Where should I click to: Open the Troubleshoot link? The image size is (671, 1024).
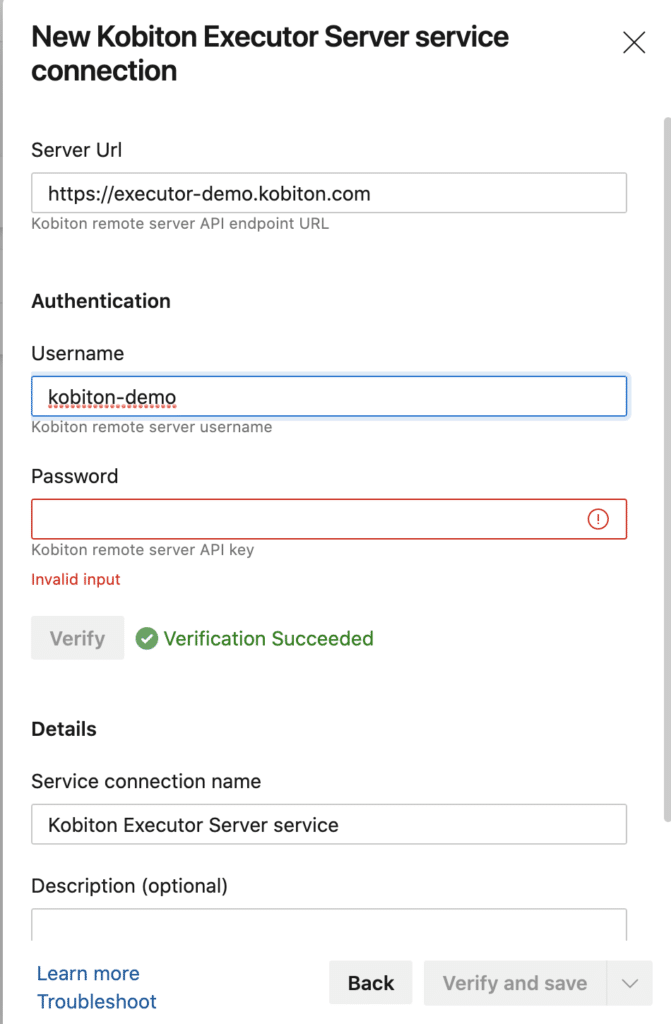(x=96, y=1001)
